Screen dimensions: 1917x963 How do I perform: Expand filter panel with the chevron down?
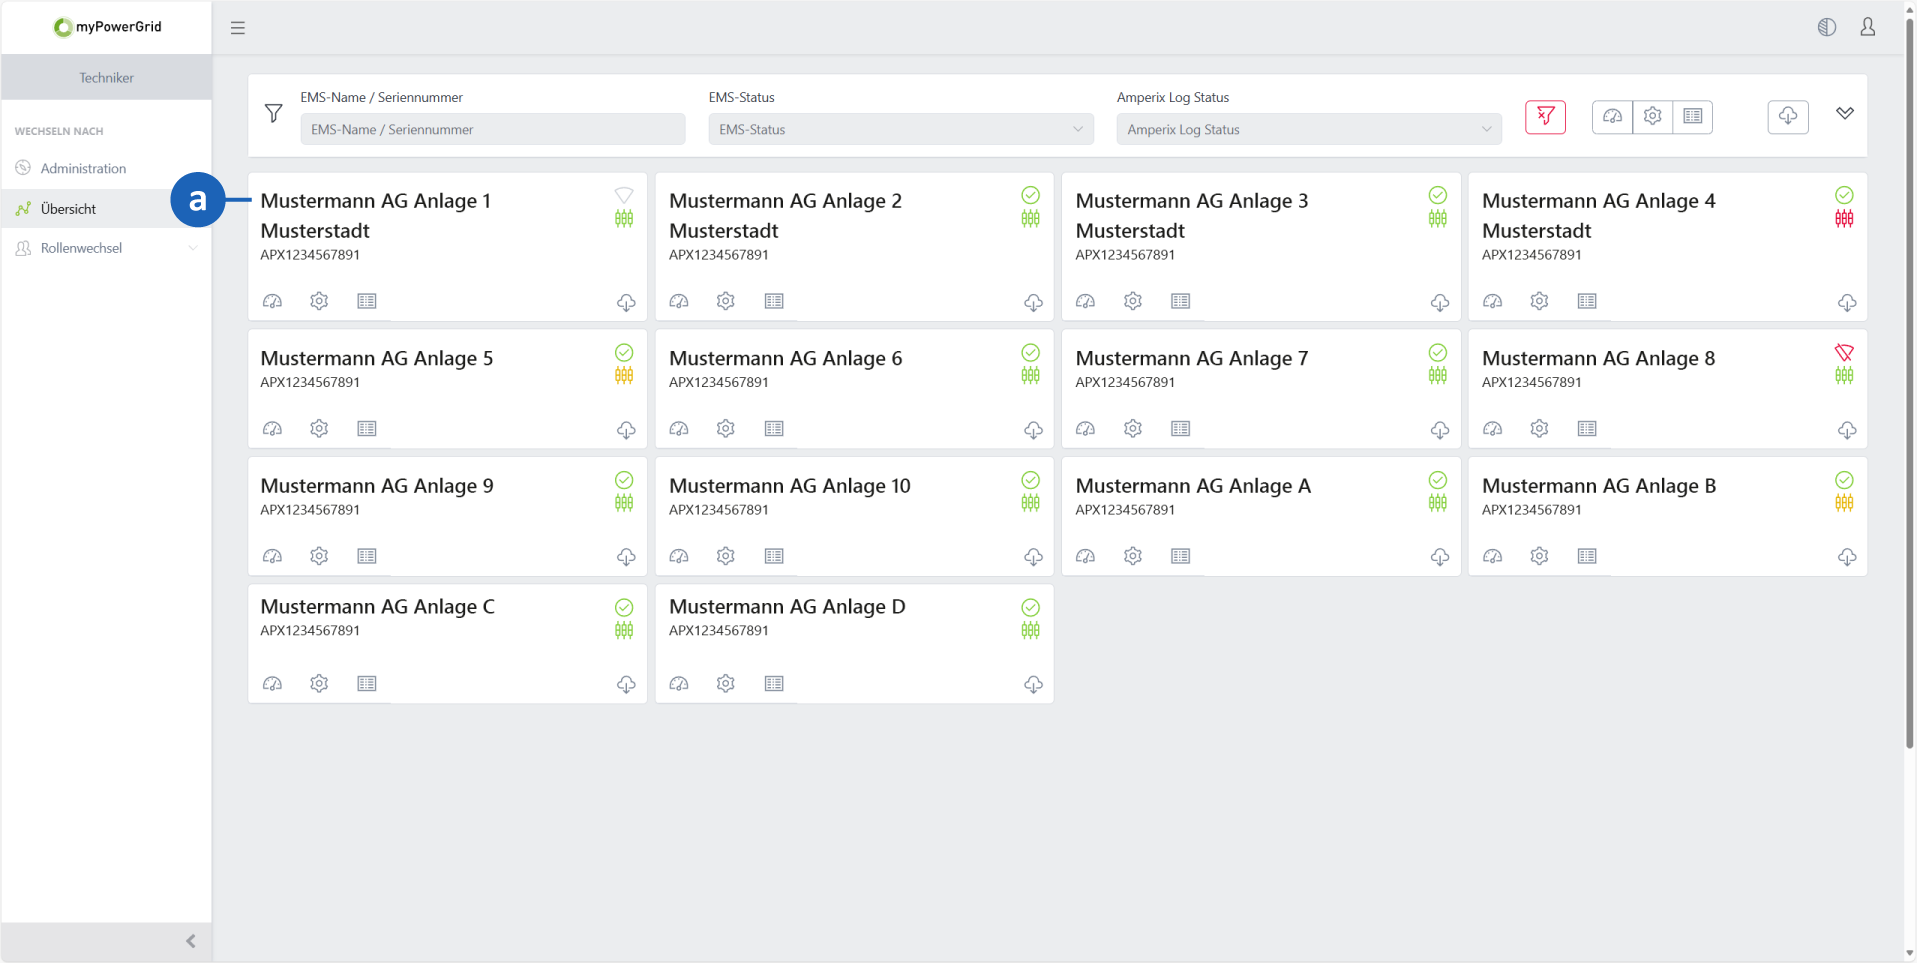pyautogui.click(x=1844, y=113)
